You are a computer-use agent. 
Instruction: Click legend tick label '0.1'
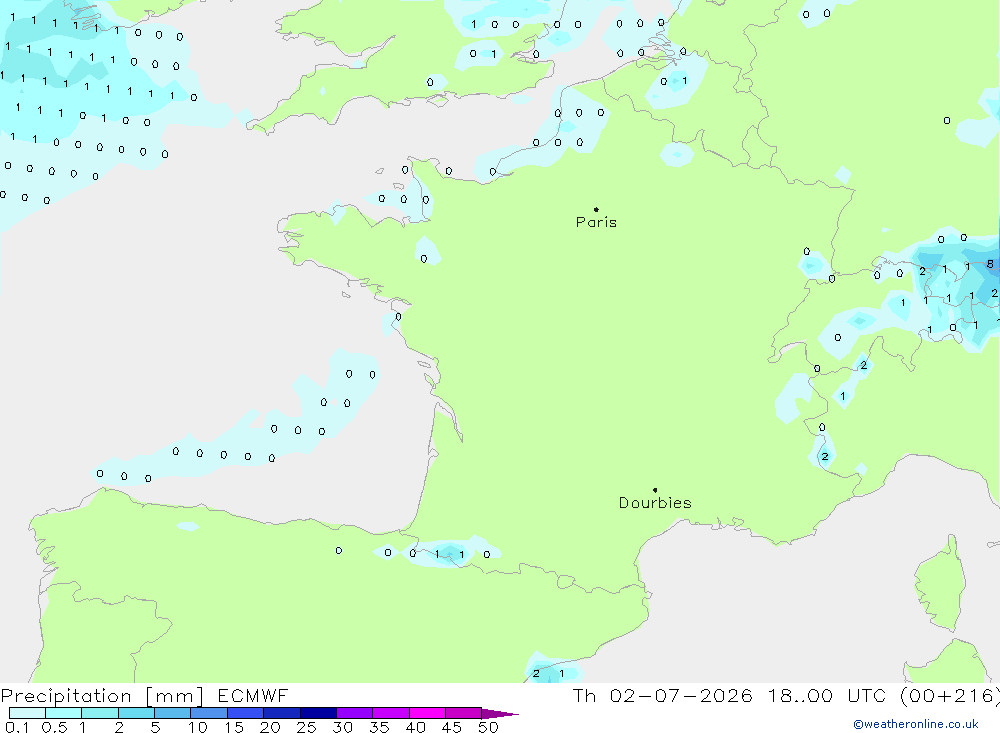(x=17, y=727)
